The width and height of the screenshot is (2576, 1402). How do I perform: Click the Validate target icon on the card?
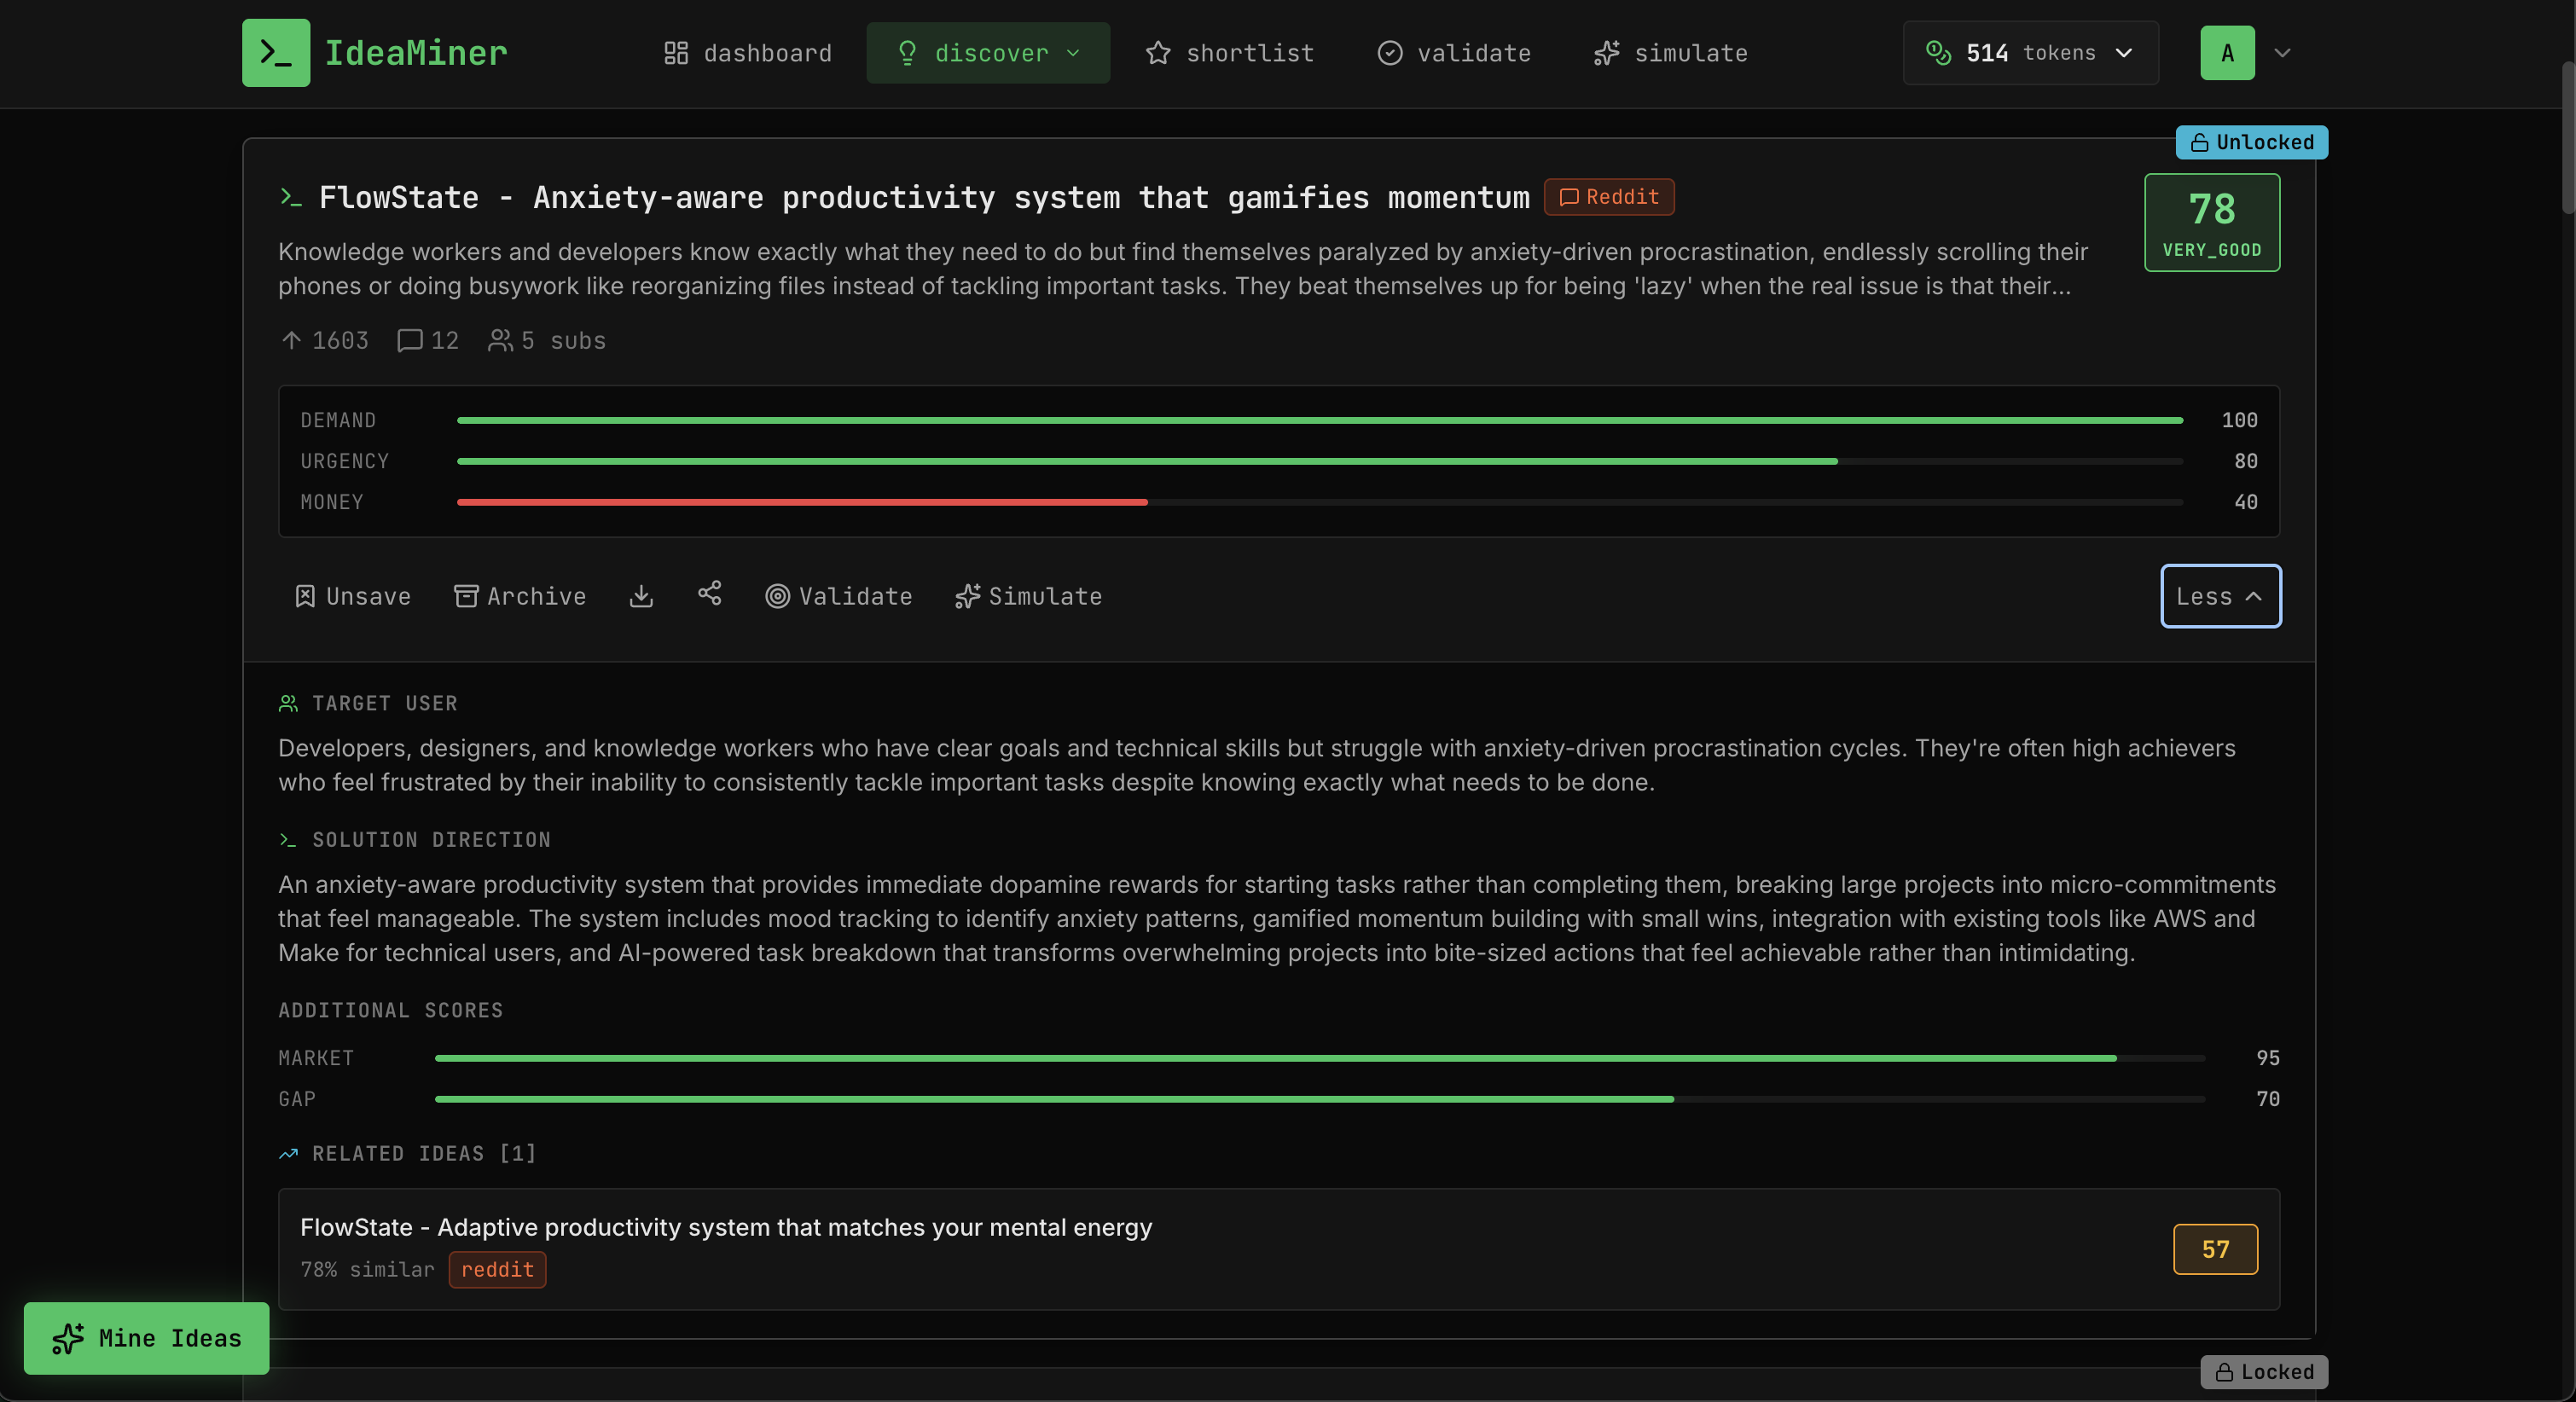[779, 596]
